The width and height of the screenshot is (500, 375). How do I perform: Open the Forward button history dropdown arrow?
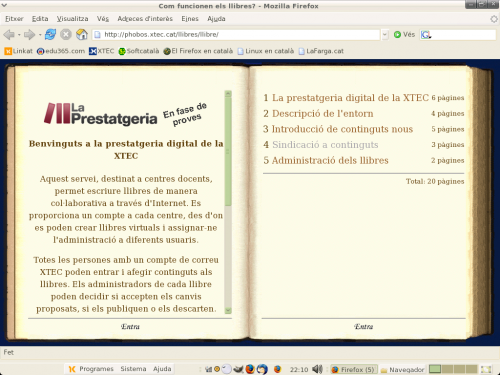(x=40, y=34)
